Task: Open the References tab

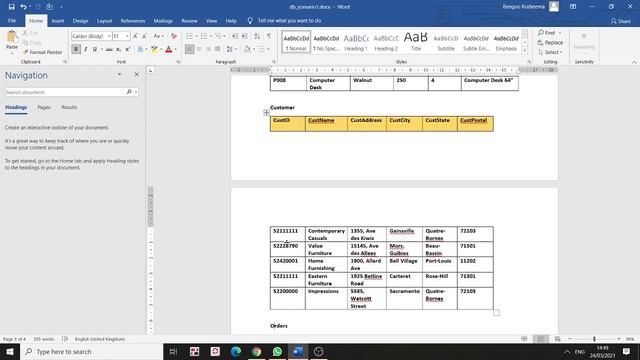Action: point(133,21)
